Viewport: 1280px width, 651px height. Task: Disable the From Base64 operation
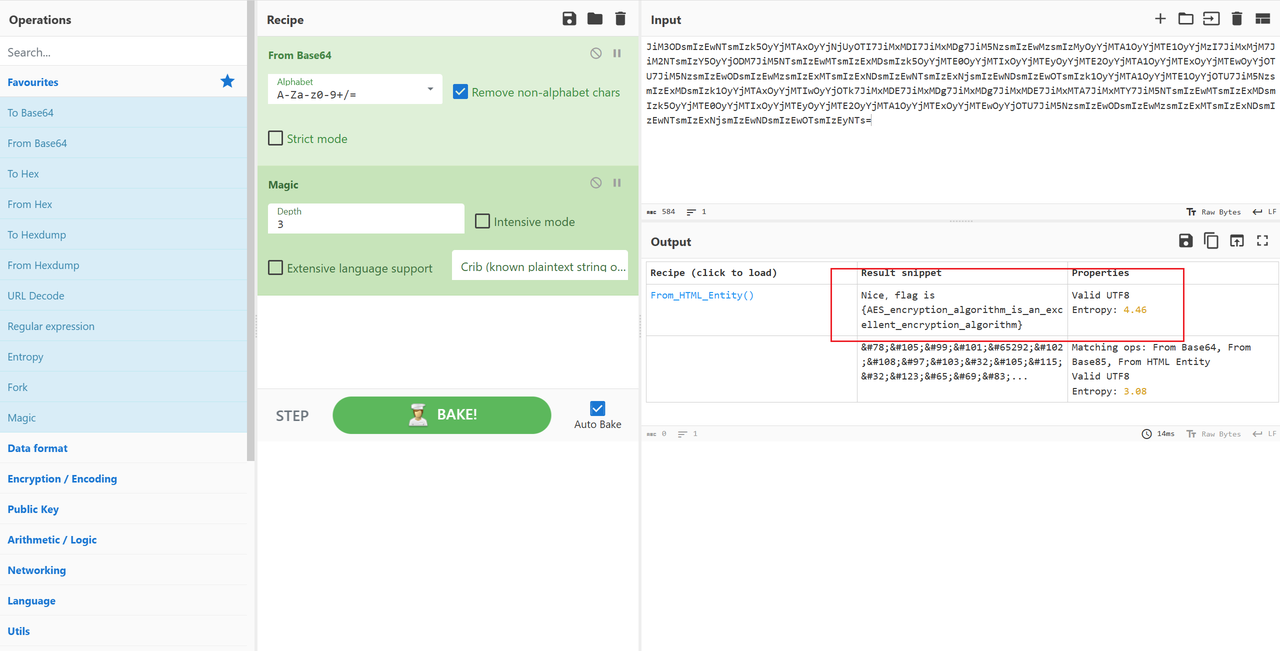tap(596, 54)
